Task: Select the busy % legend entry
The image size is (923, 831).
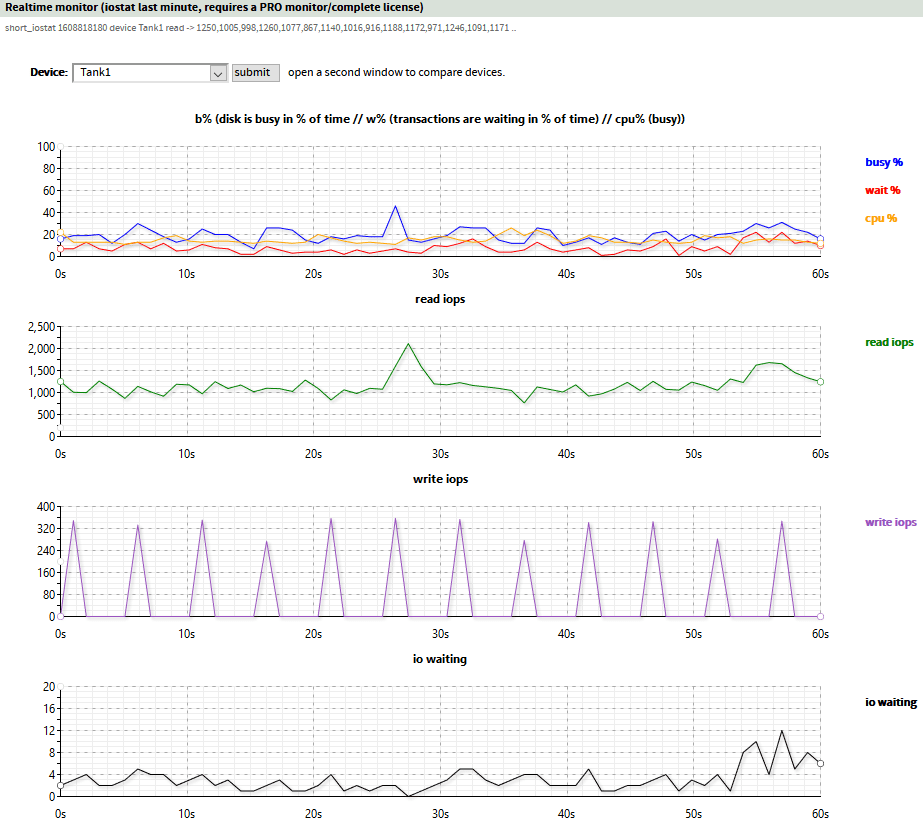Action: tap(883, 162)
